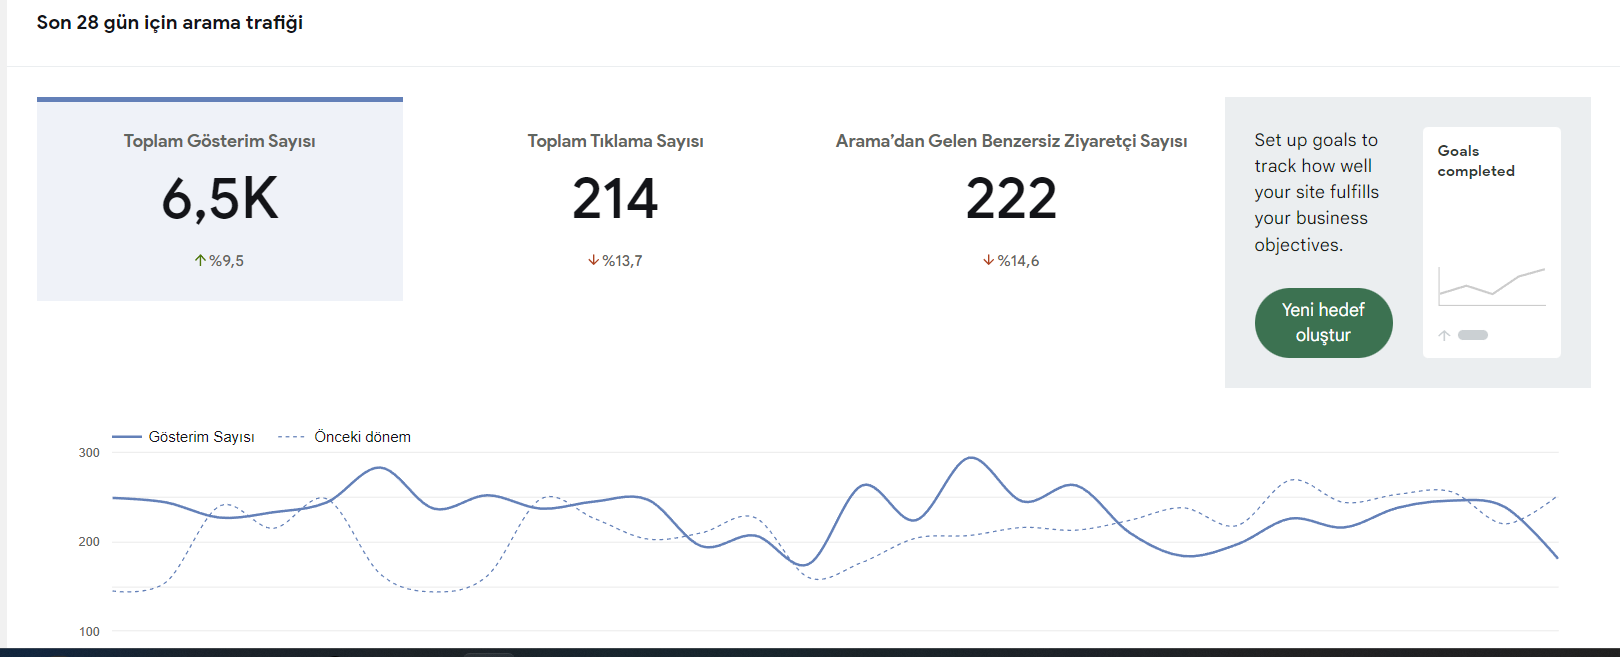Click the 214 clicks value
1620x657 pixels.
click(x=615, y=198)
